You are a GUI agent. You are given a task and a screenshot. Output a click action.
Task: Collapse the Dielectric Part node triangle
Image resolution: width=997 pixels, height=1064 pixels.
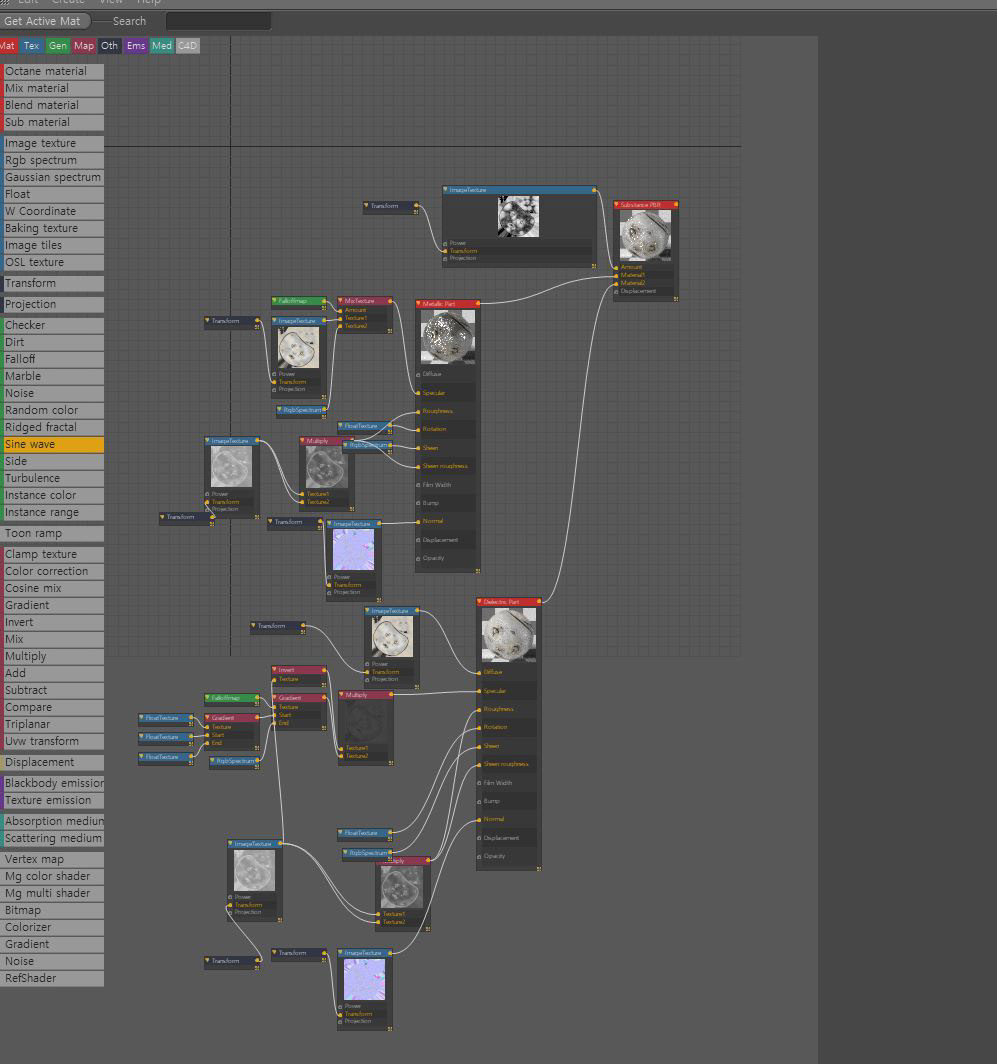tap(480, 601)
